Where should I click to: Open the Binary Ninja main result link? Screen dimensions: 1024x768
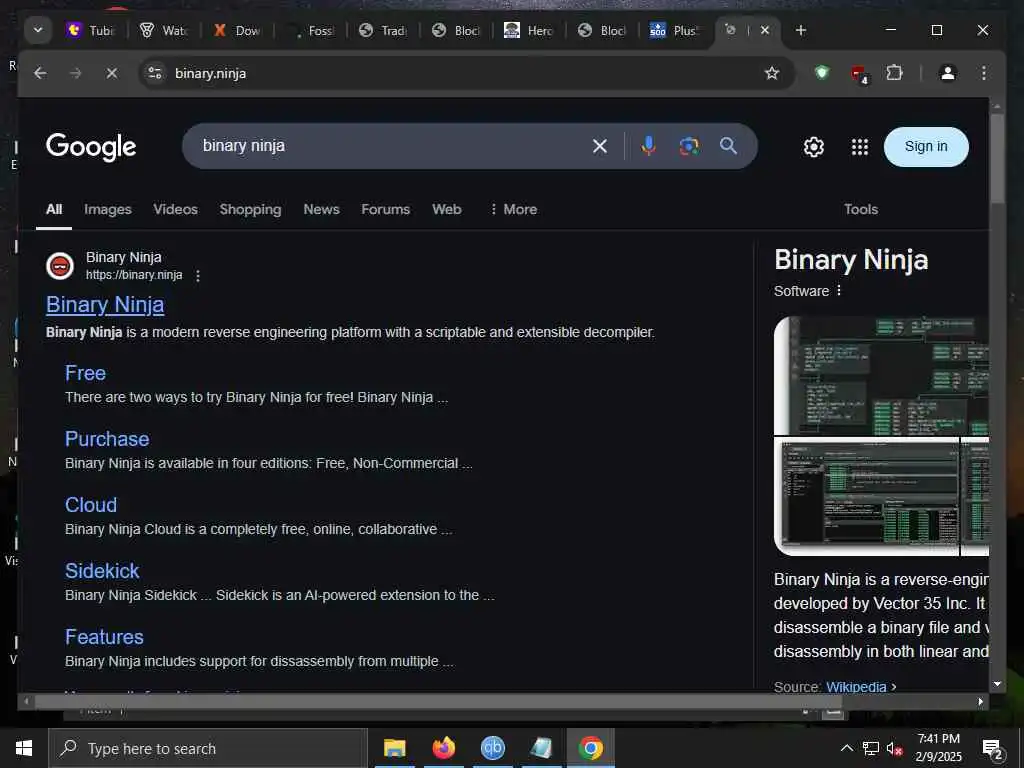coord(105,305)
